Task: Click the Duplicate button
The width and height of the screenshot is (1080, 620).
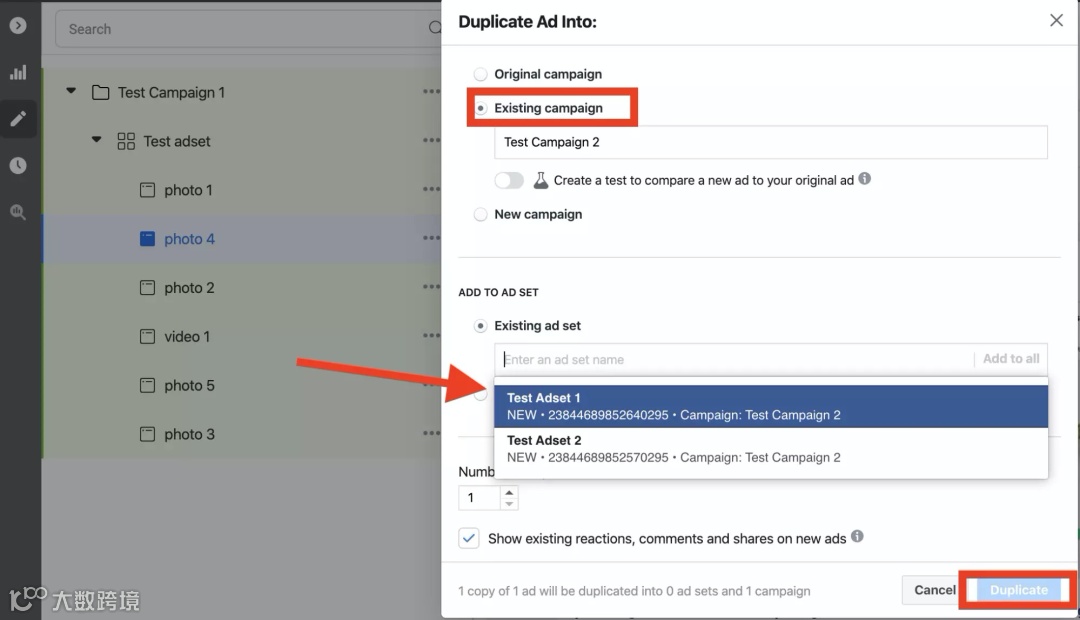Action: click(x=1019, y=590)
